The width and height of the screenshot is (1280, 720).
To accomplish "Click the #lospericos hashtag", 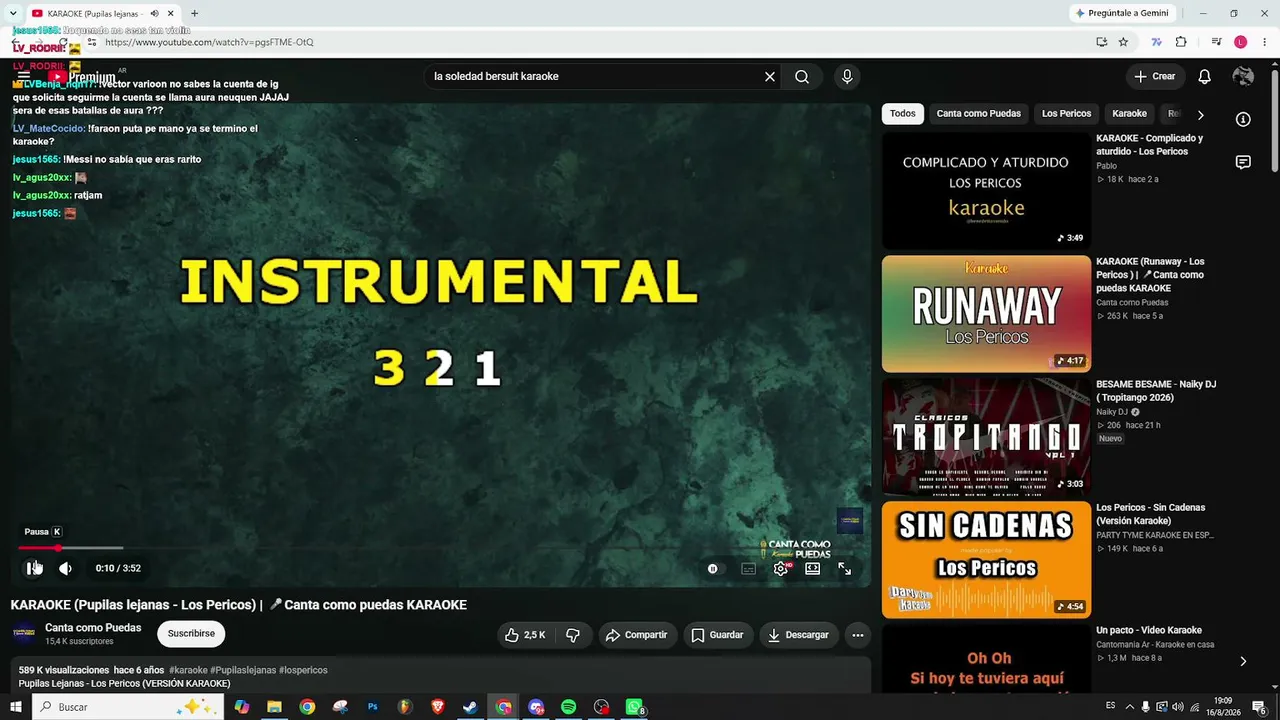I will (x=303, y=670).
